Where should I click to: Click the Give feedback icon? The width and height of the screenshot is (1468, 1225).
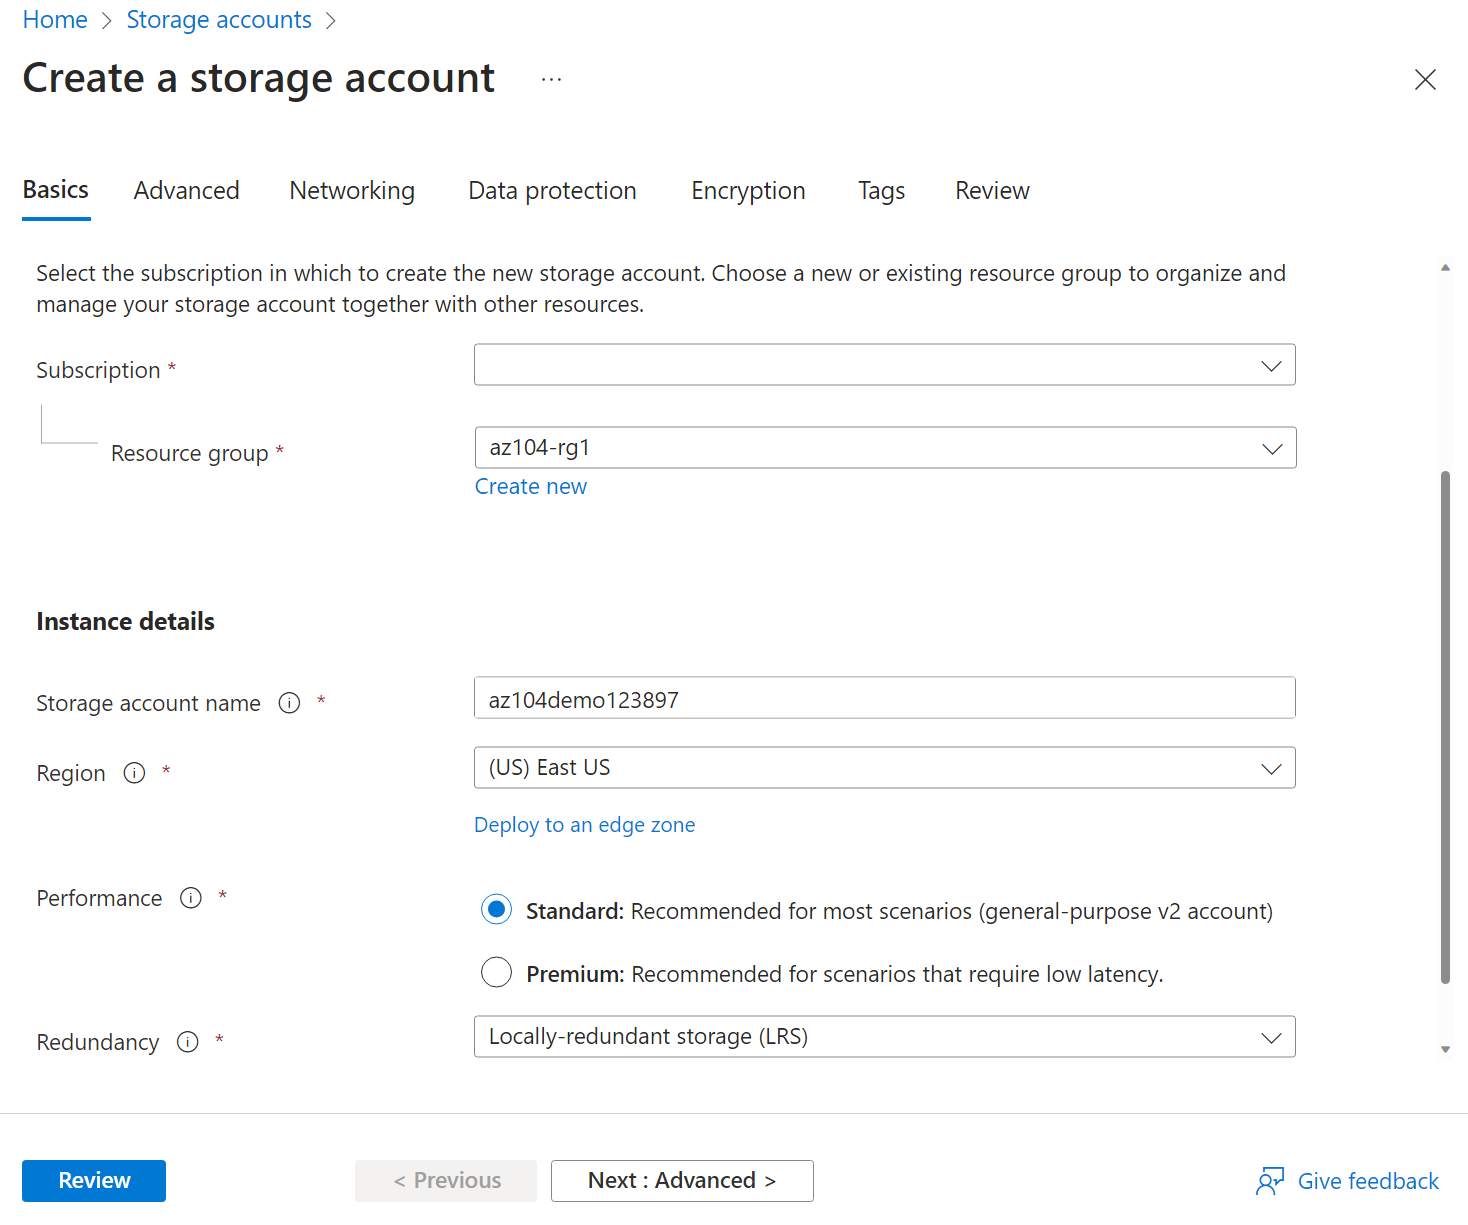tap(1270, 1181)
